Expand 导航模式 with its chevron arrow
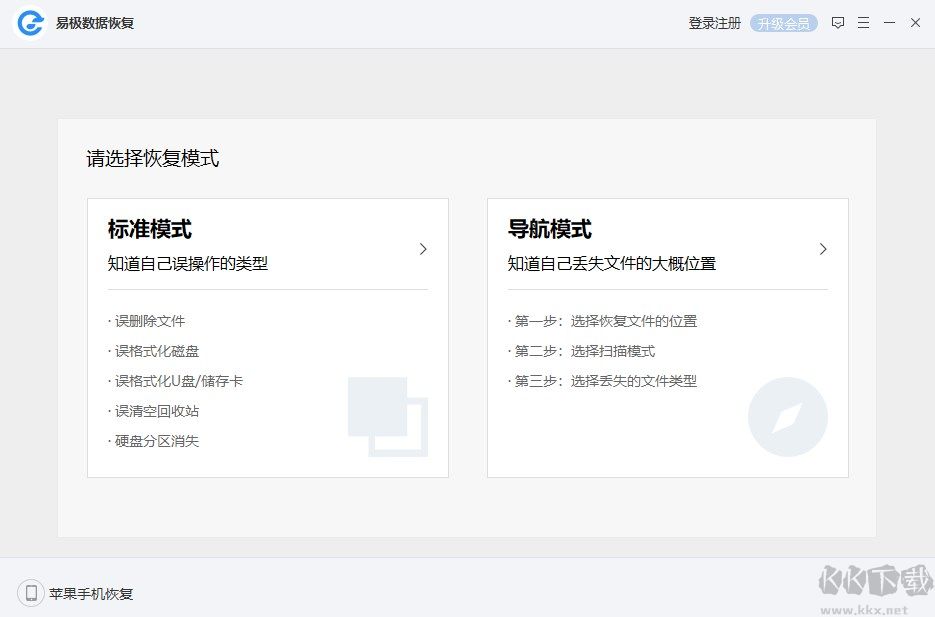 point(823,249)
